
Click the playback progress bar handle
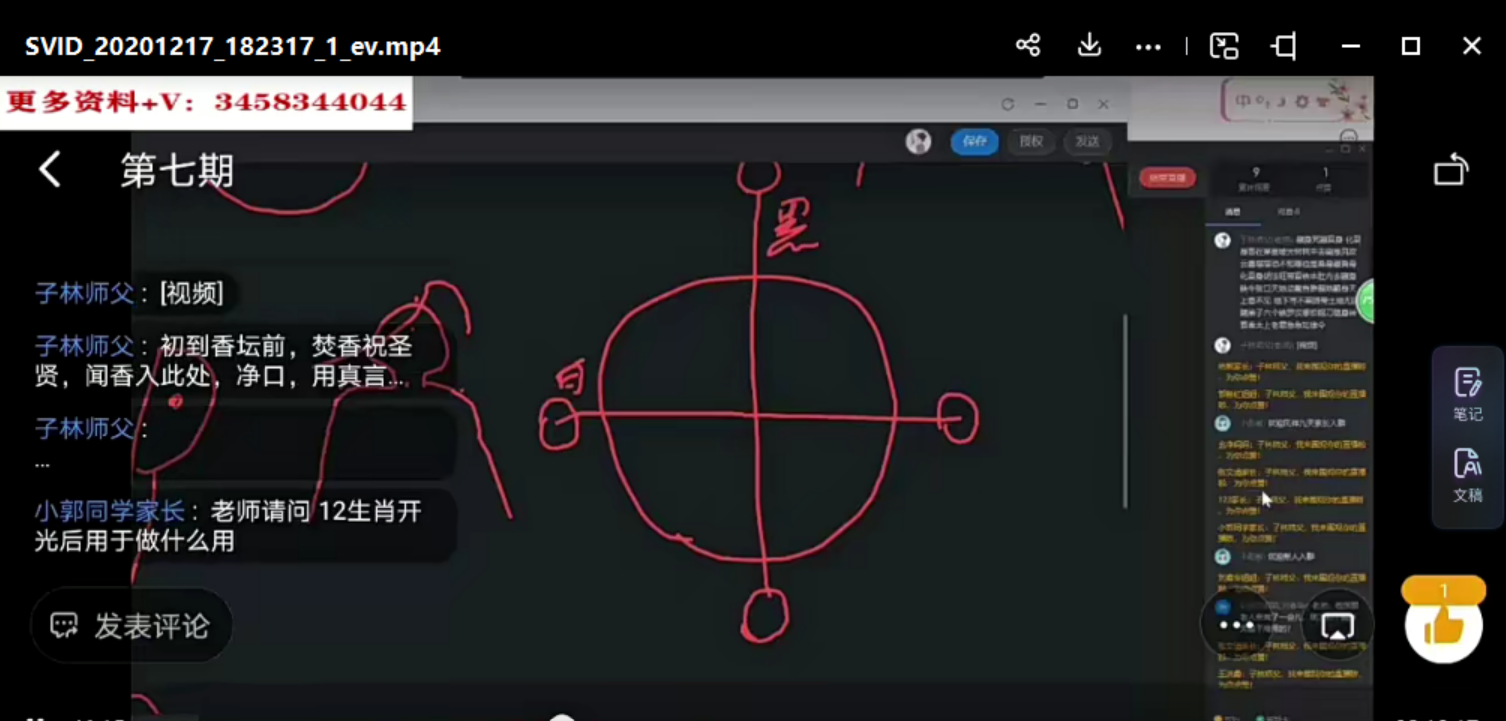562,717
